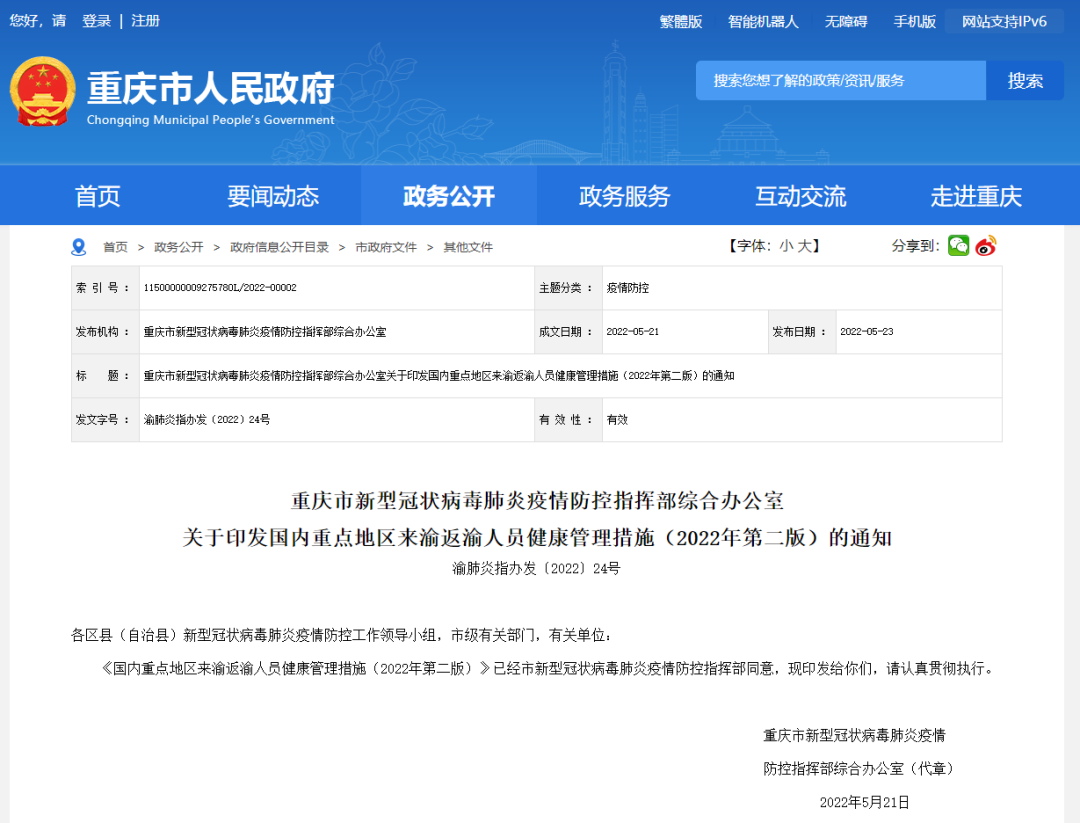Click the national emblem logo
This screenshot has height=823, width=1080.
(43, 92)
